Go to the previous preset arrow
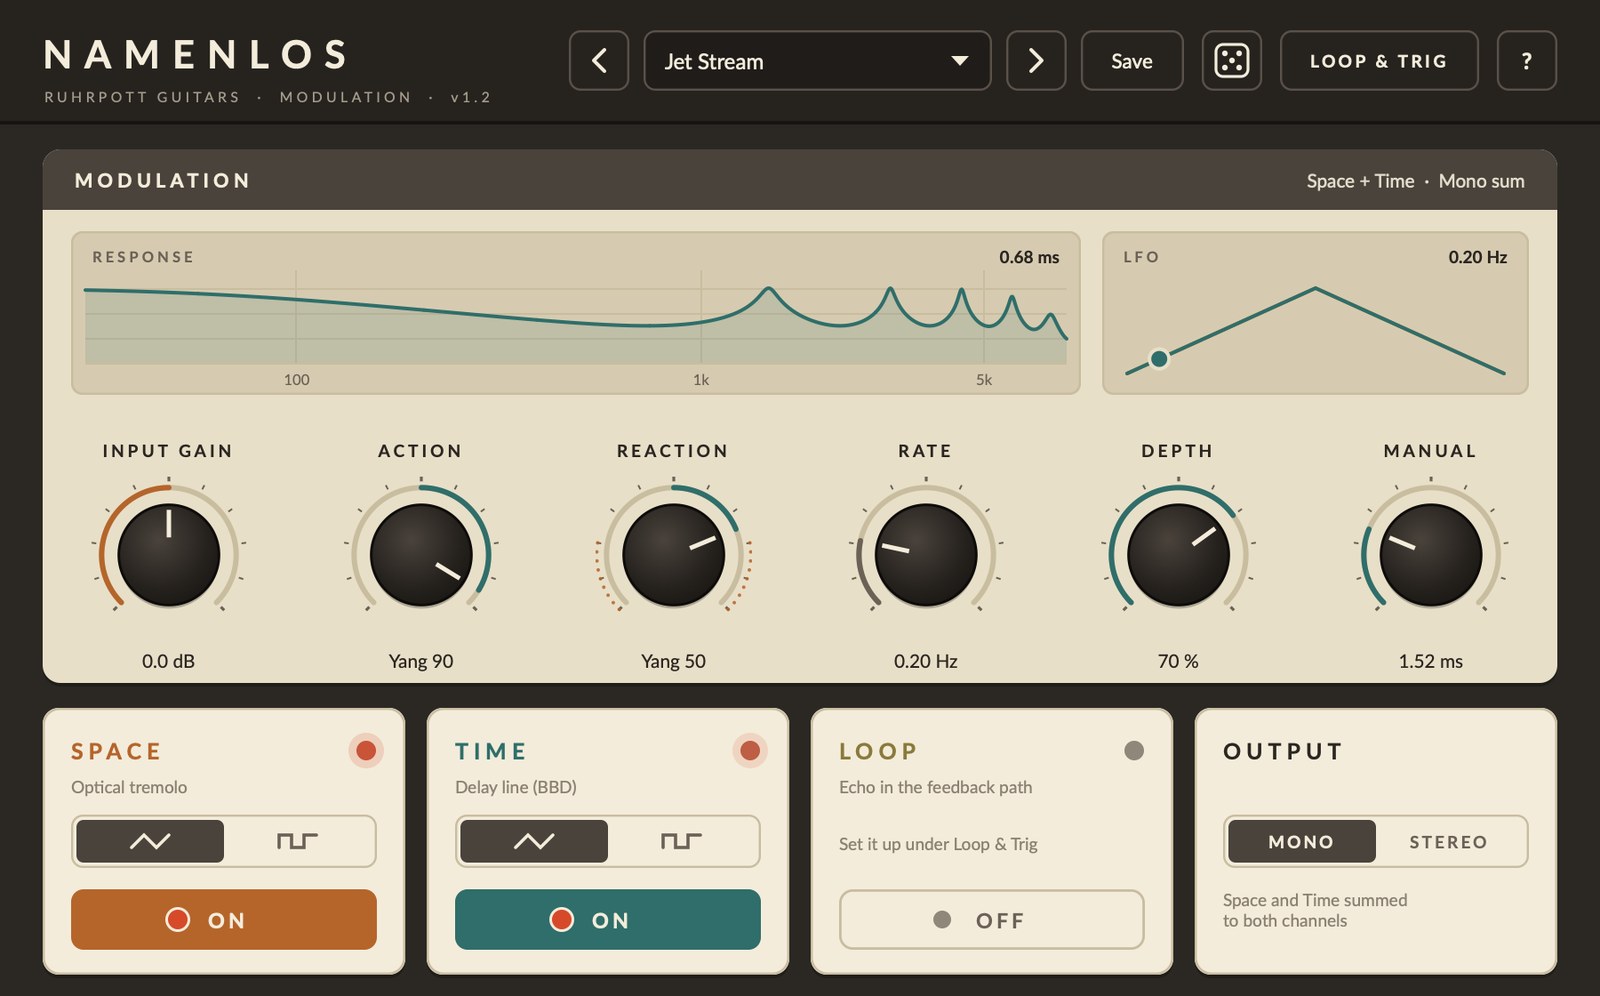Image resolution: width=1600 pixels, height=996 pixels. tap(599, 61)
